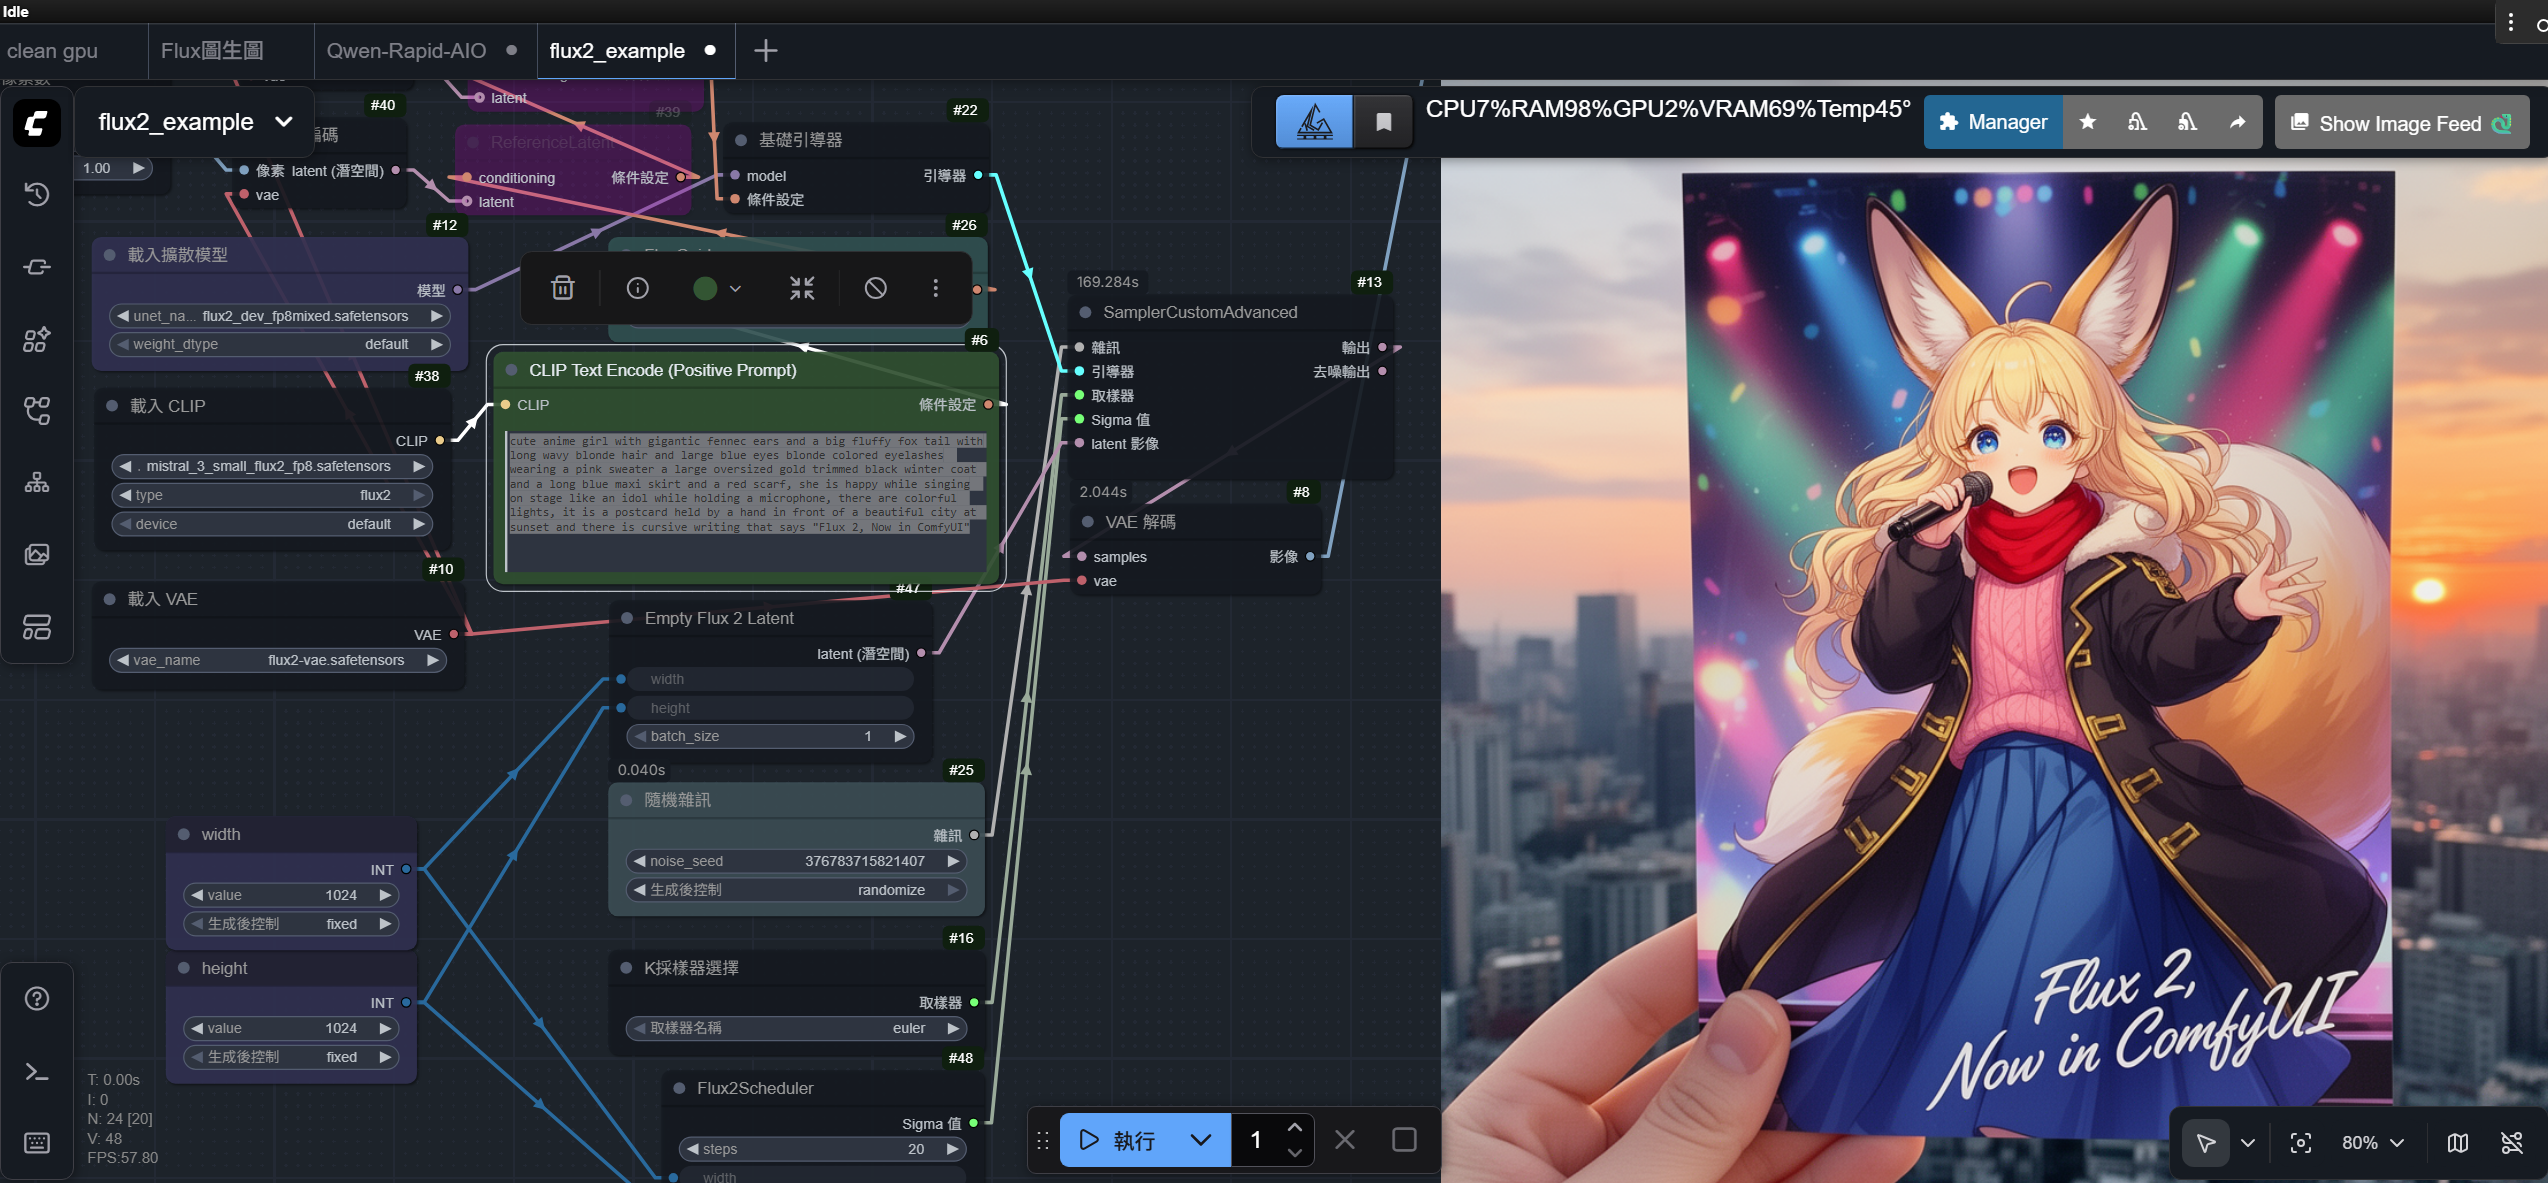Click the noise_seed value field
This screenshot has width=2548, height=1183.
(x=797, y=861)
